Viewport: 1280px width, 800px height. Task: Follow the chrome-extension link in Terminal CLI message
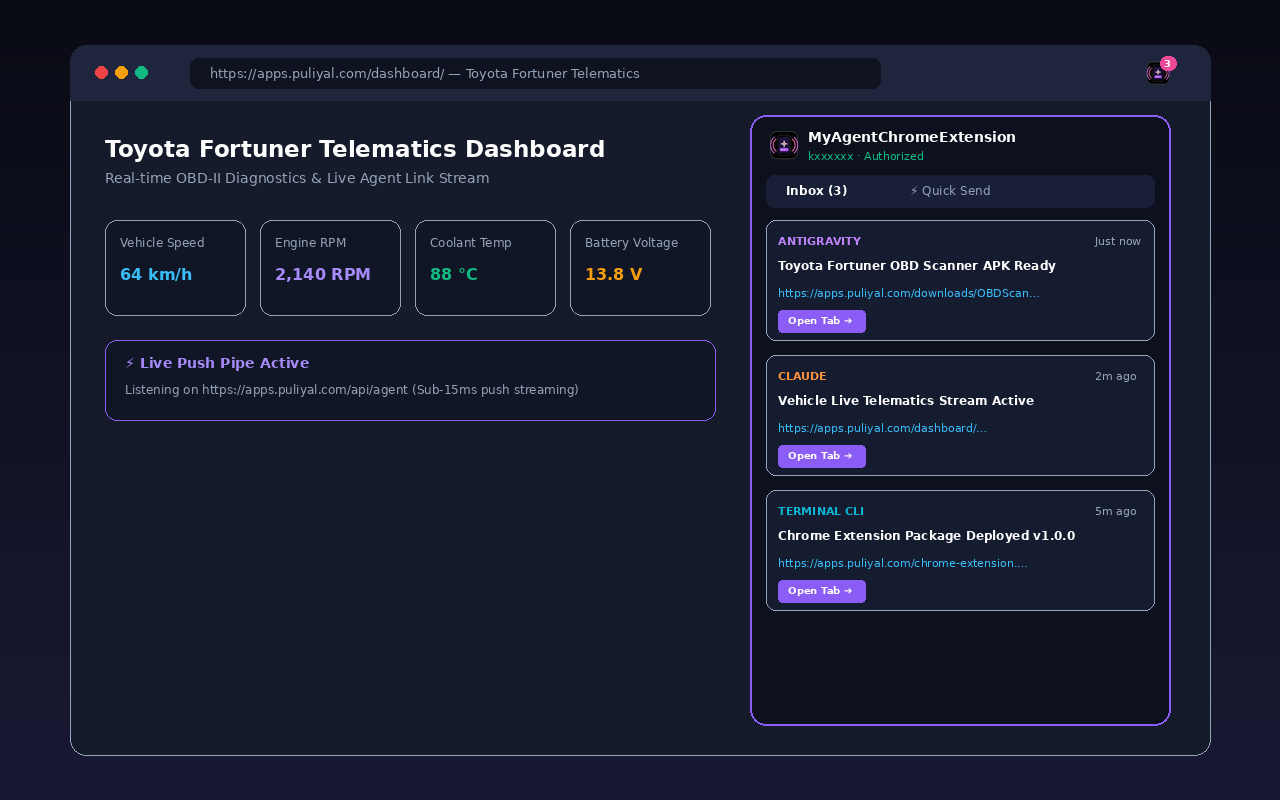coord(903,563)
